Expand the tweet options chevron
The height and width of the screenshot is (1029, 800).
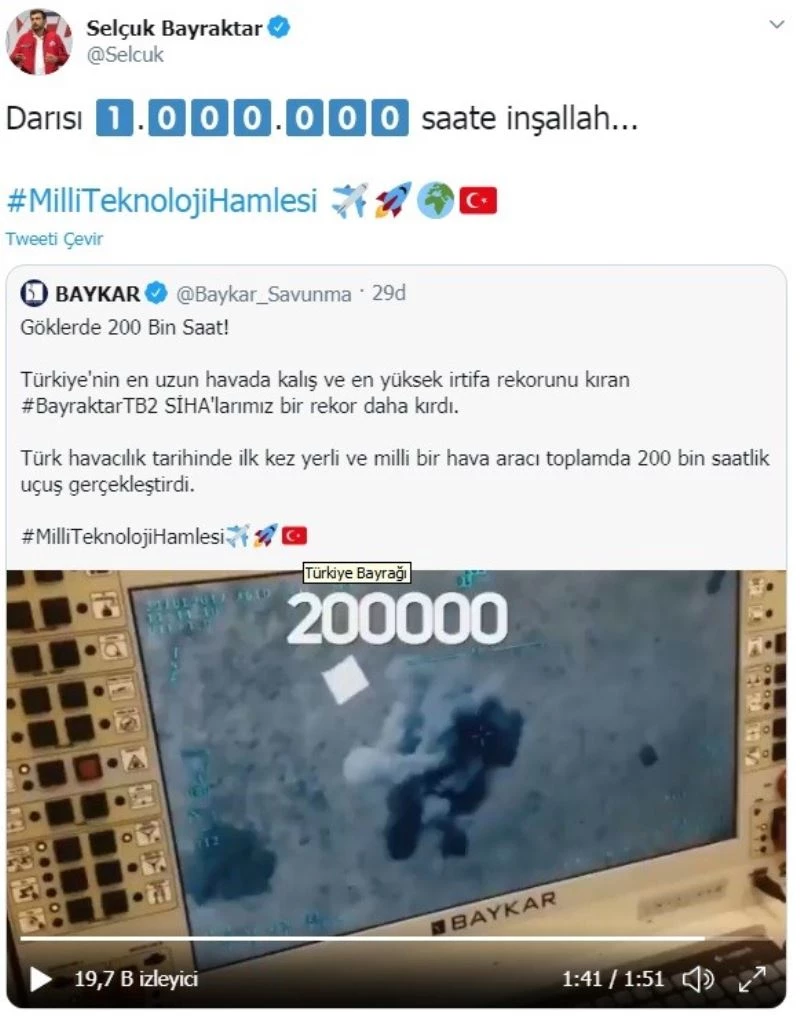(777, 25)
